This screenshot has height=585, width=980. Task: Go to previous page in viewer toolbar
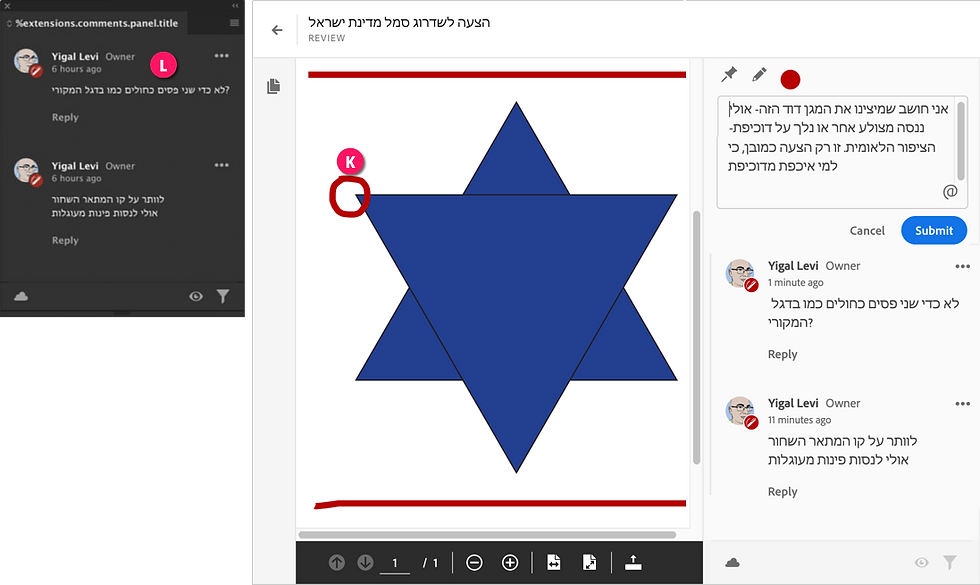(x=337, y=562)
